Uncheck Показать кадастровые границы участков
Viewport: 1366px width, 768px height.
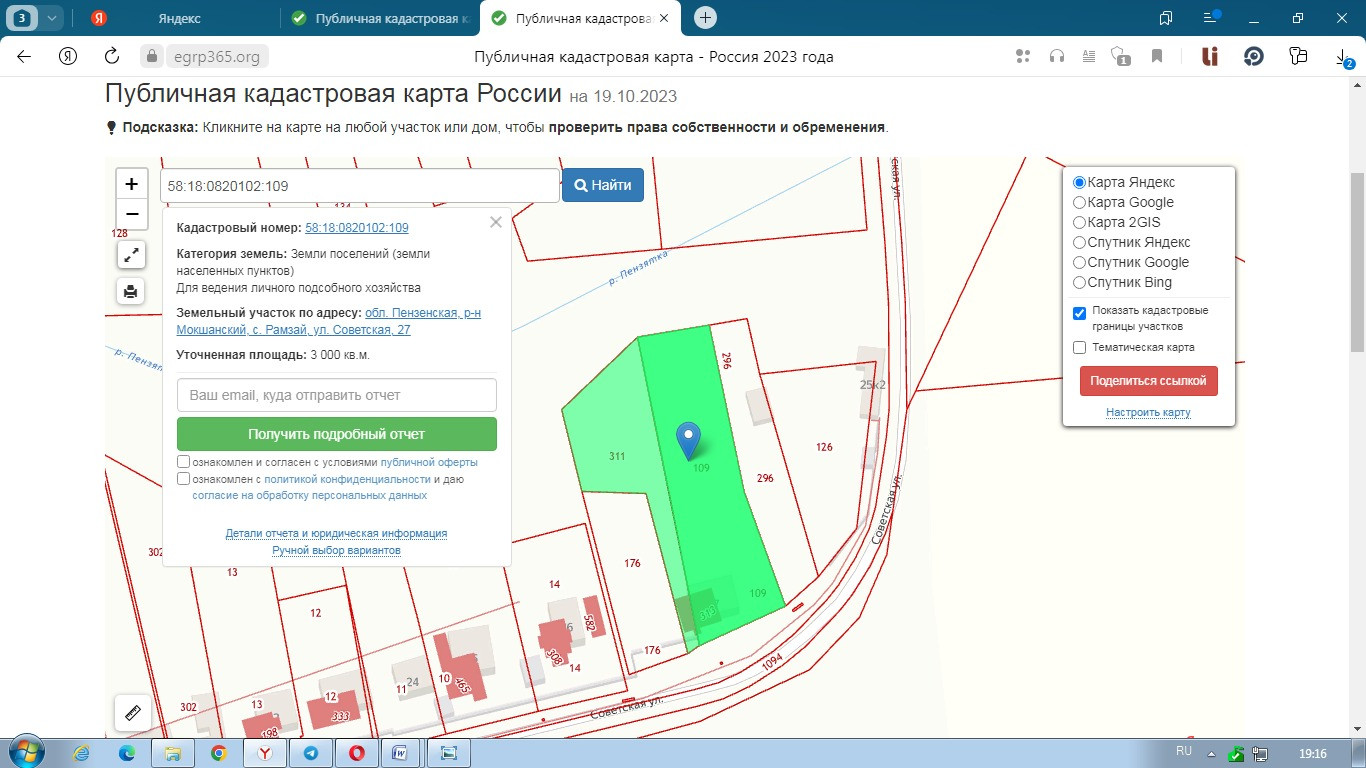tap(1079, 313)
